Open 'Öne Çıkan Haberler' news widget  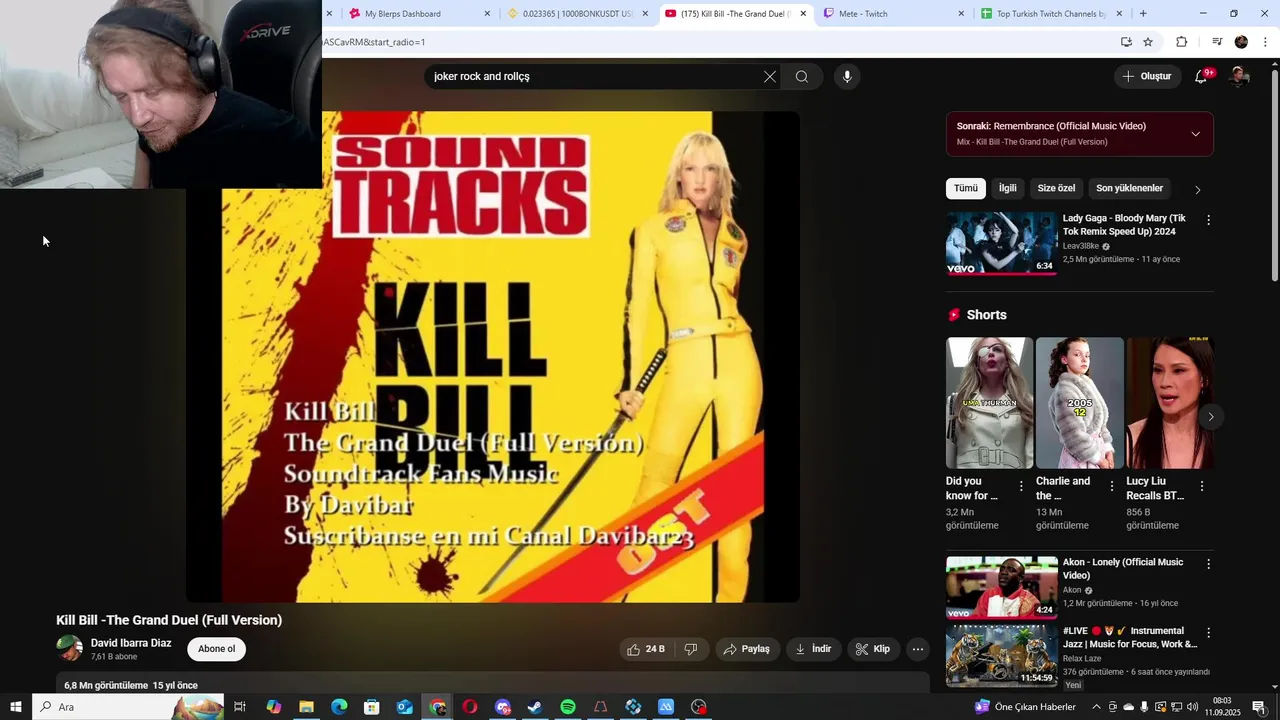[x=1026, y=707]
